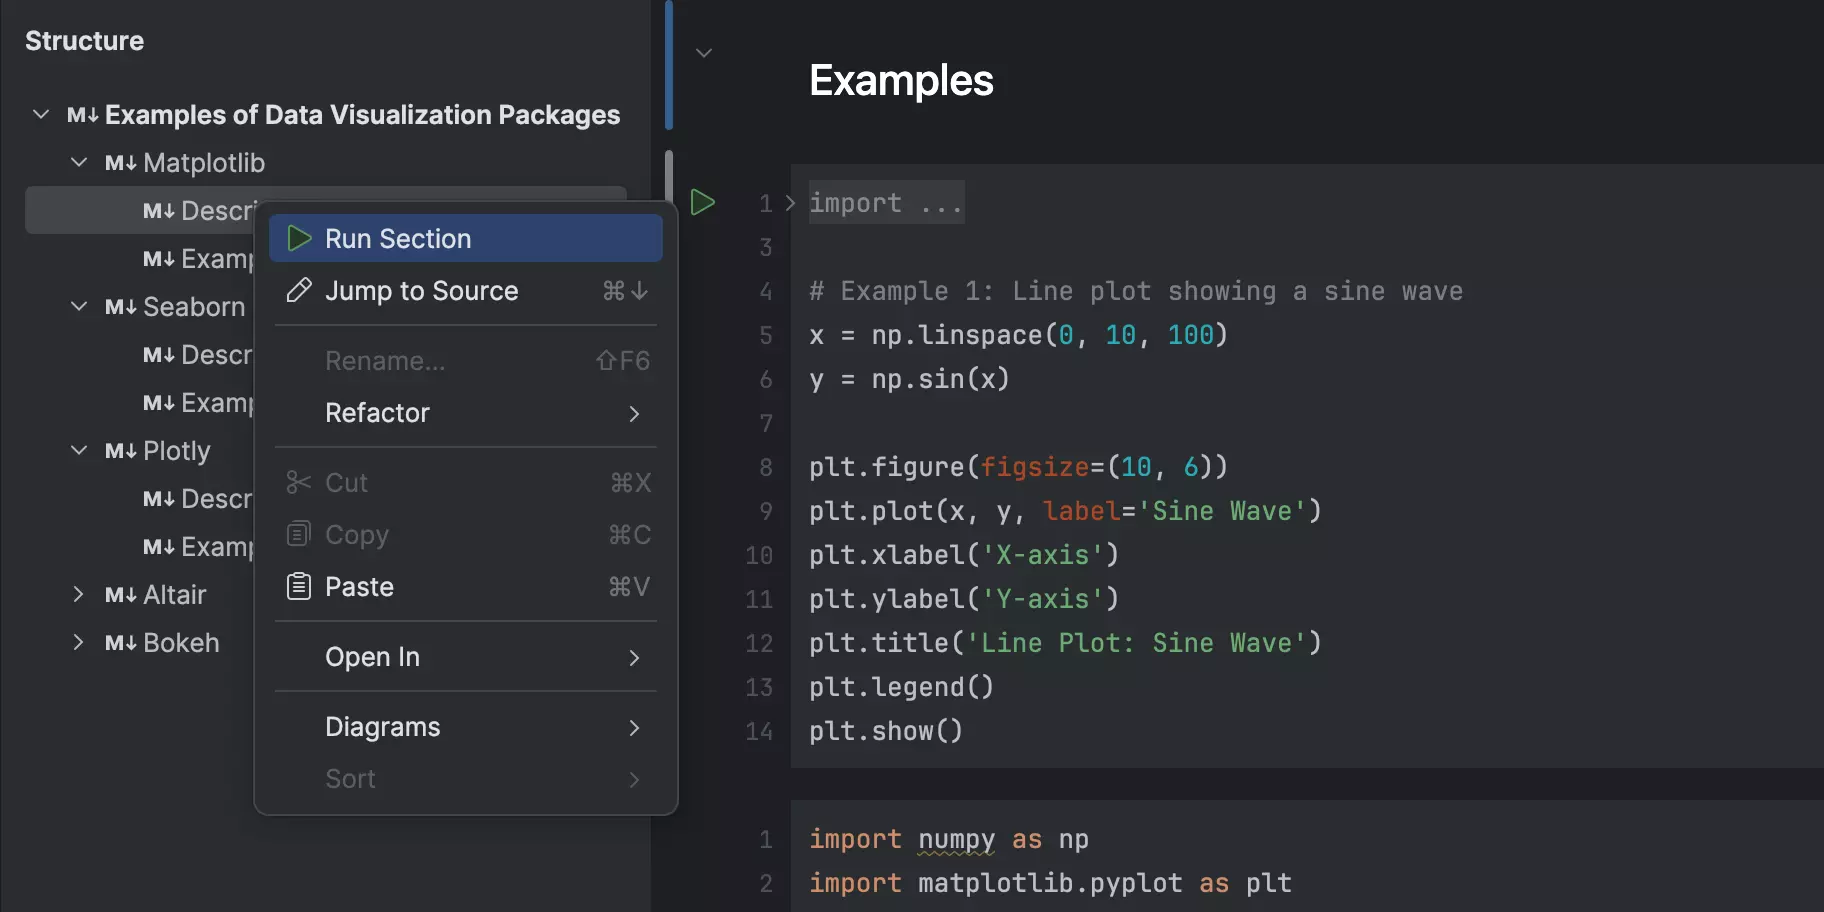This screenshot has width=1824, height=912.
Task: Collapse the Matplotlib tree node
Action: click(79, 162)
